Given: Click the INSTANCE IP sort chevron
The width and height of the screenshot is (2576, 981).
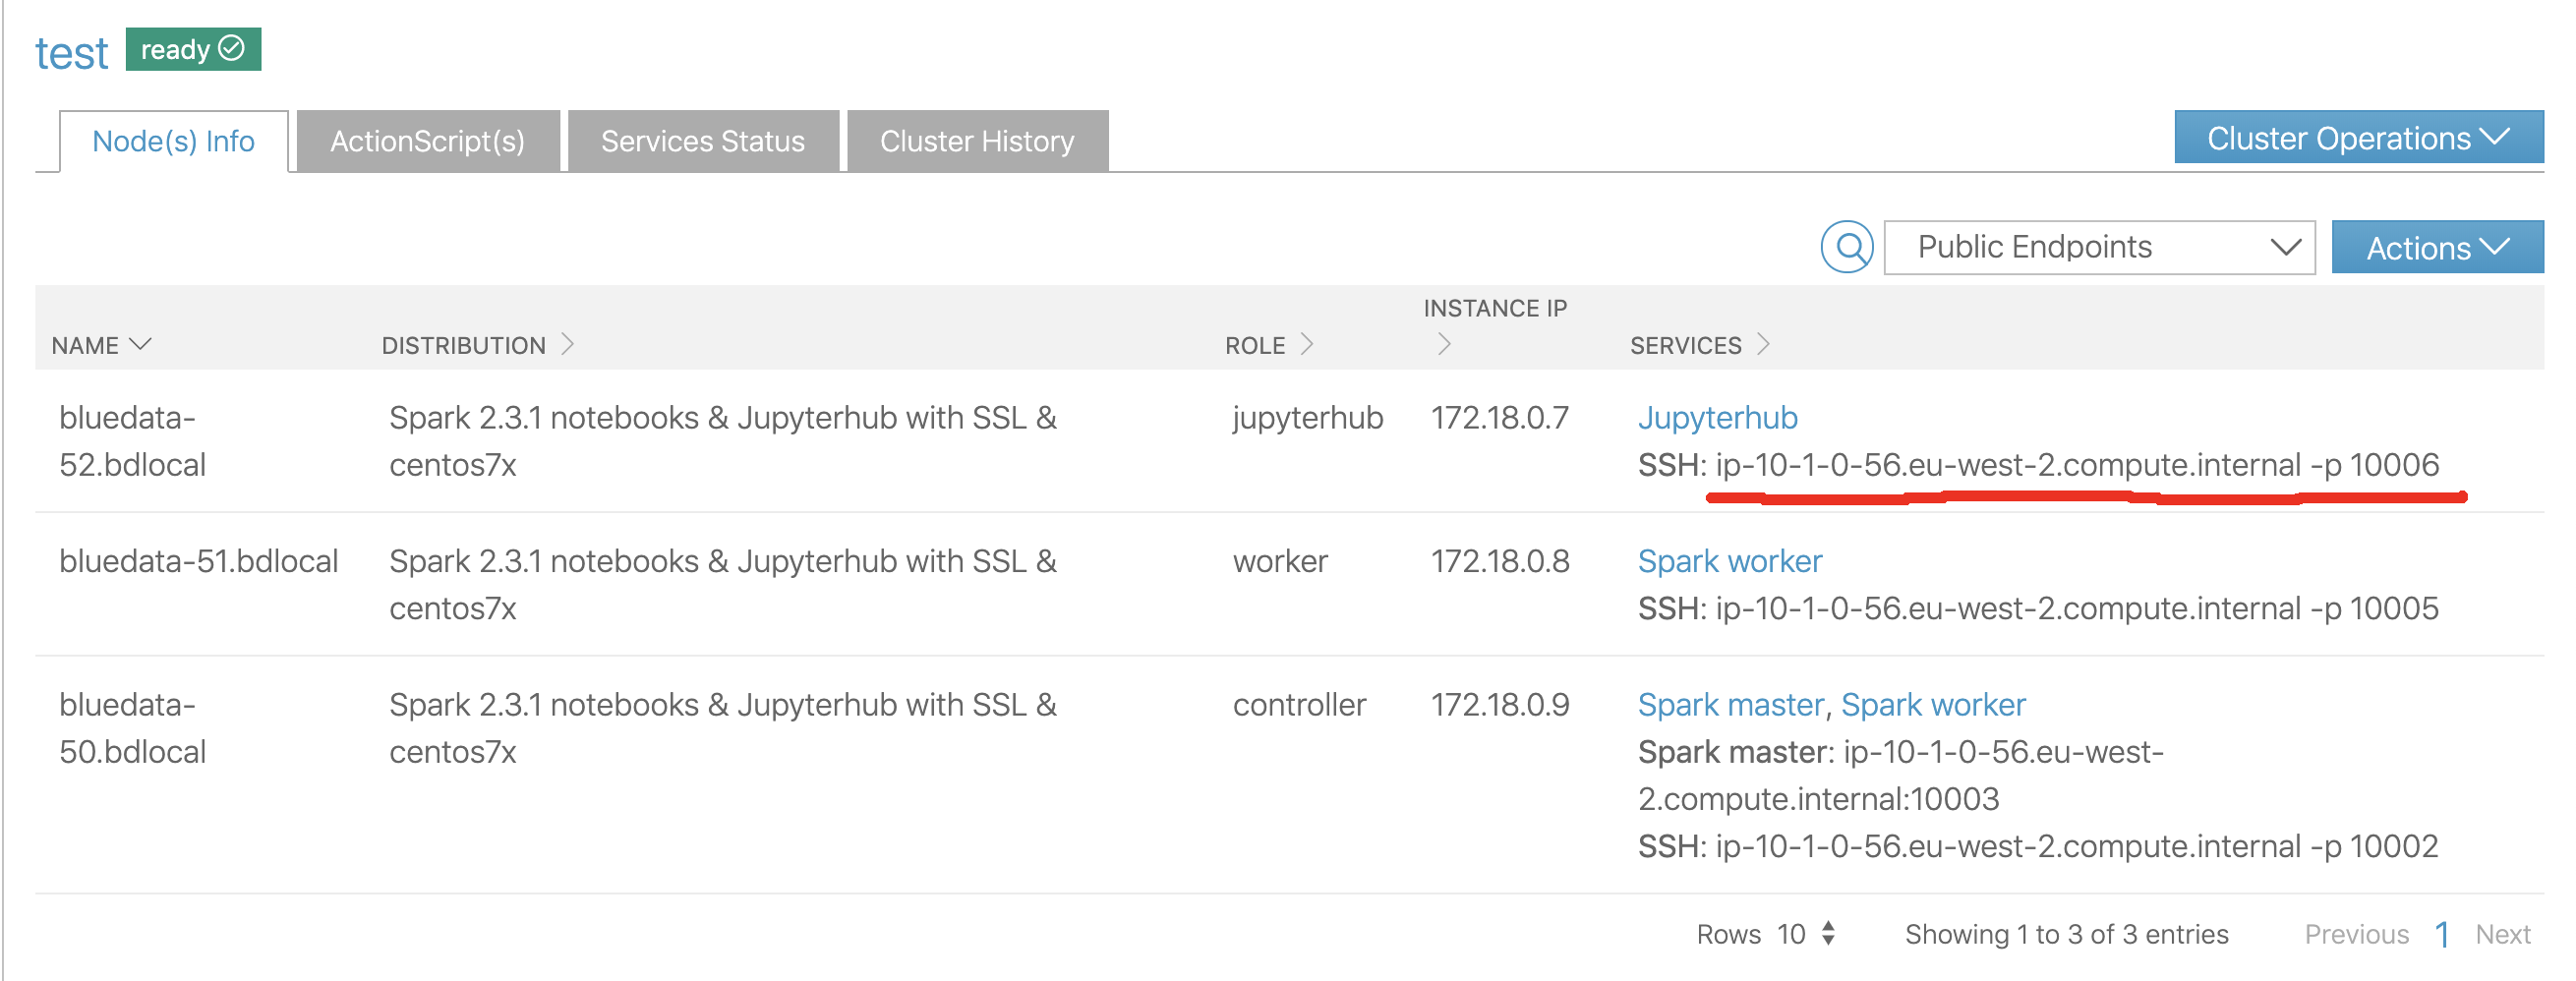Looking at the screenshot, I should [1443, 344].
